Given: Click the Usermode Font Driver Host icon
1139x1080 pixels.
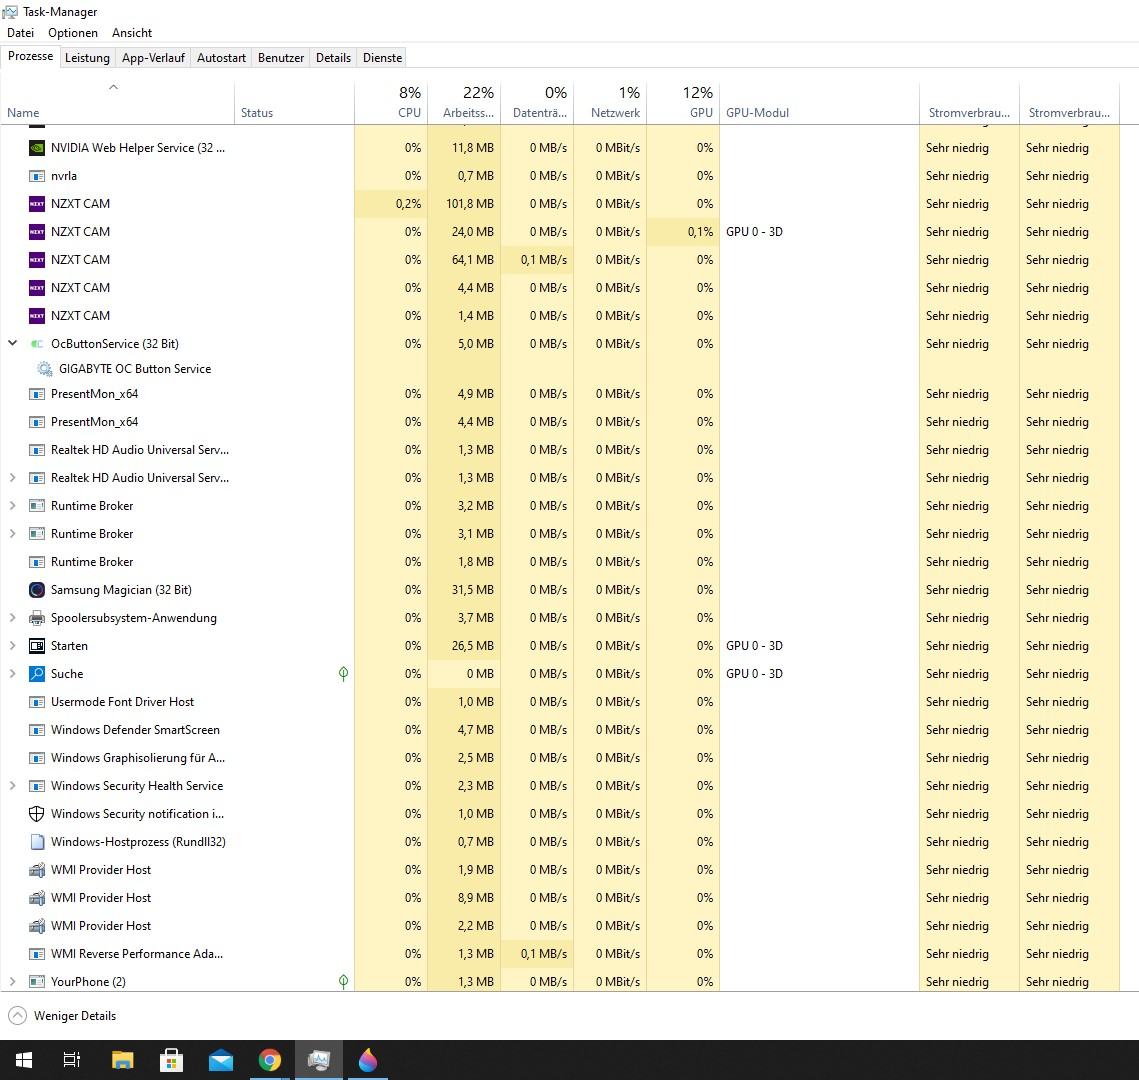Looking at the screenshot, I should (x=36, y=702).
